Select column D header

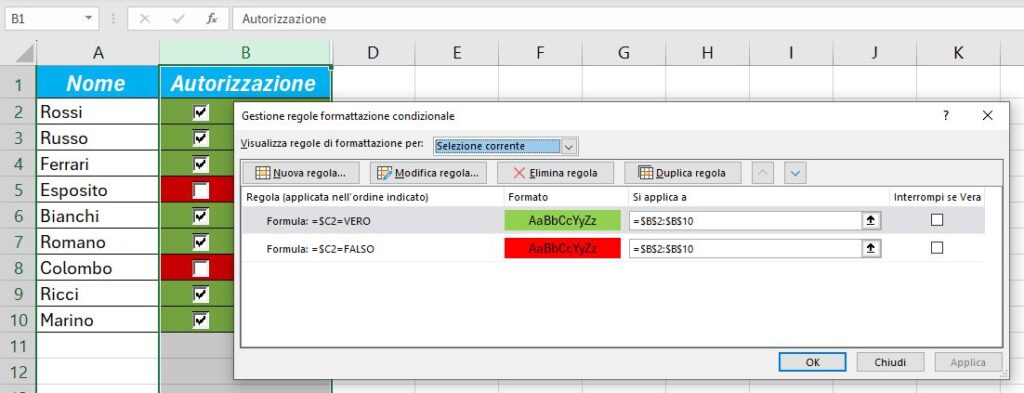373,53
